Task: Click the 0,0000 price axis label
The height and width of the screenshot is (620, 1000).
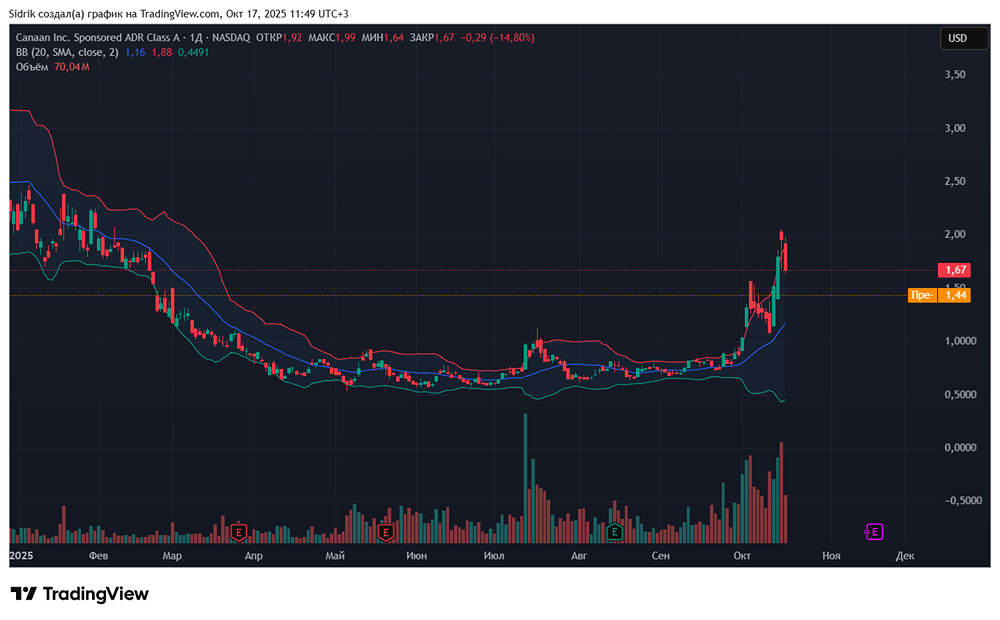Action: [960, 448]
